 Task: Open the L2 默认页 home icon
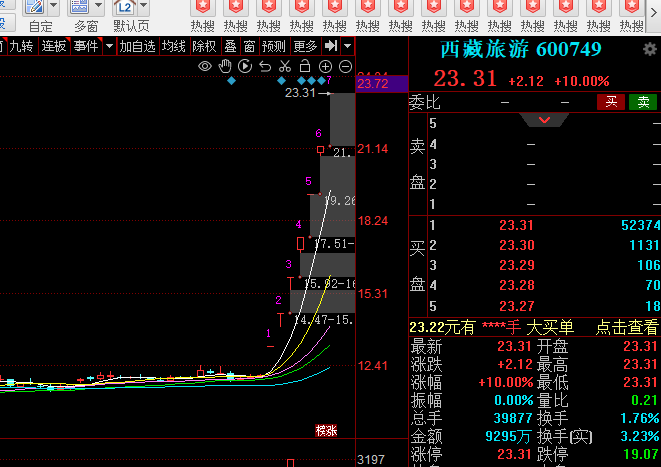click(x=125, y=7)
